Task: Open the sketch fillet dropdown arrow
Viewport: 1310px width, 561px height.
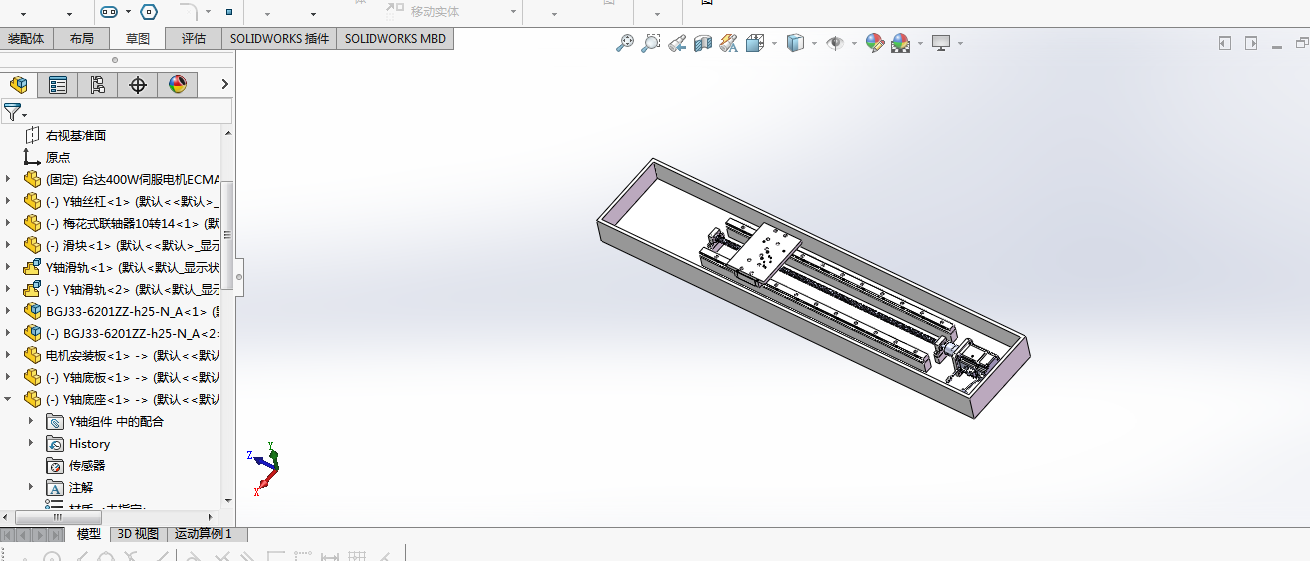Action: (x=208, y=13)
